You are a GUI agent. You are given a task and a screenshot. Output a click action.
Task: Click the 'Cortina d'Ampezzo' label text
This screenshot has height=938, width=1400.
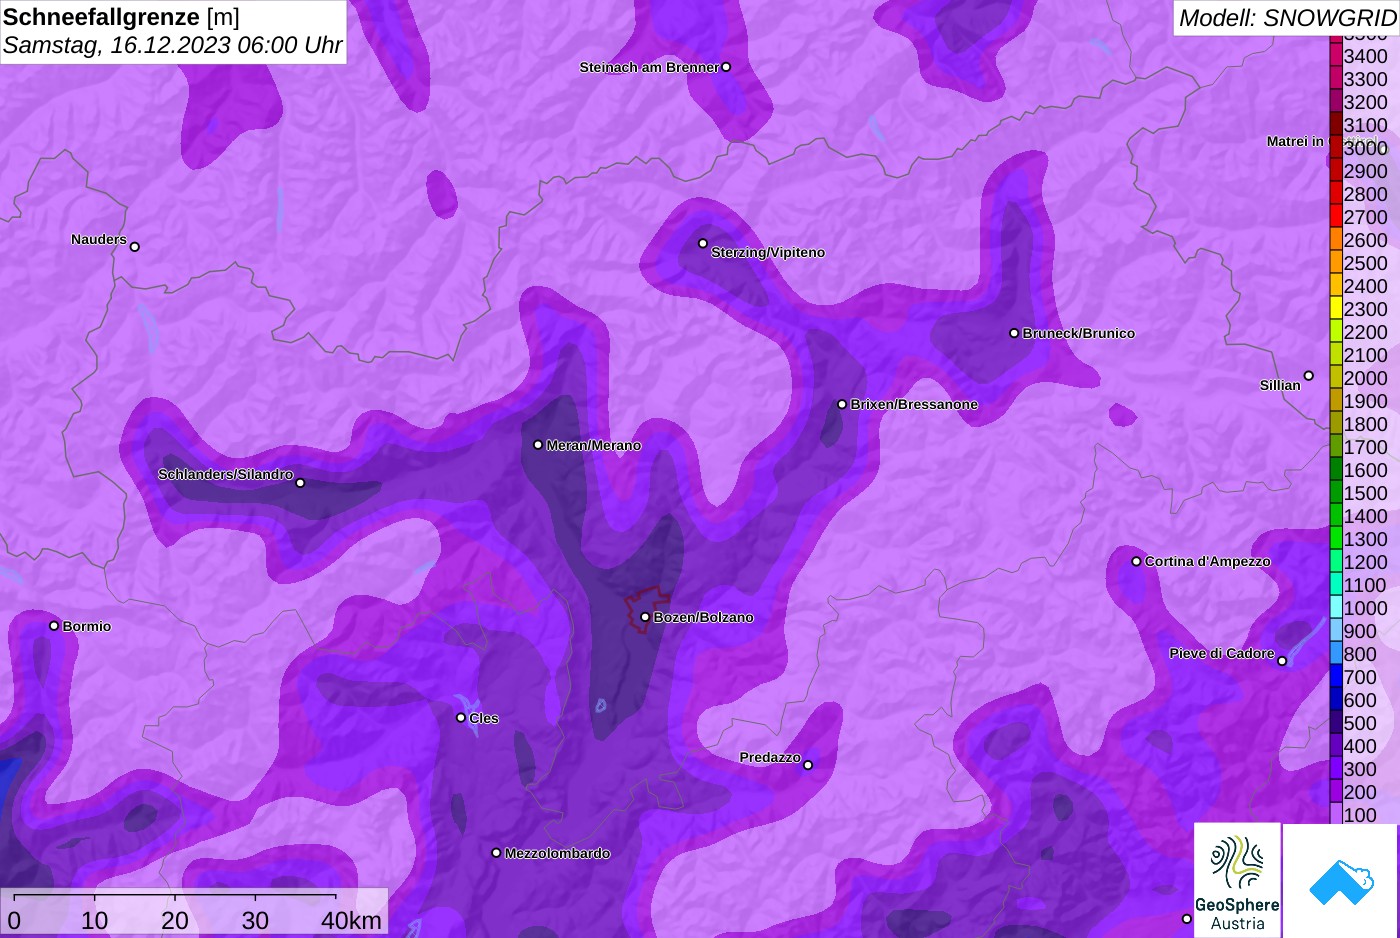pyautogui.click(x=1208, y=561)
